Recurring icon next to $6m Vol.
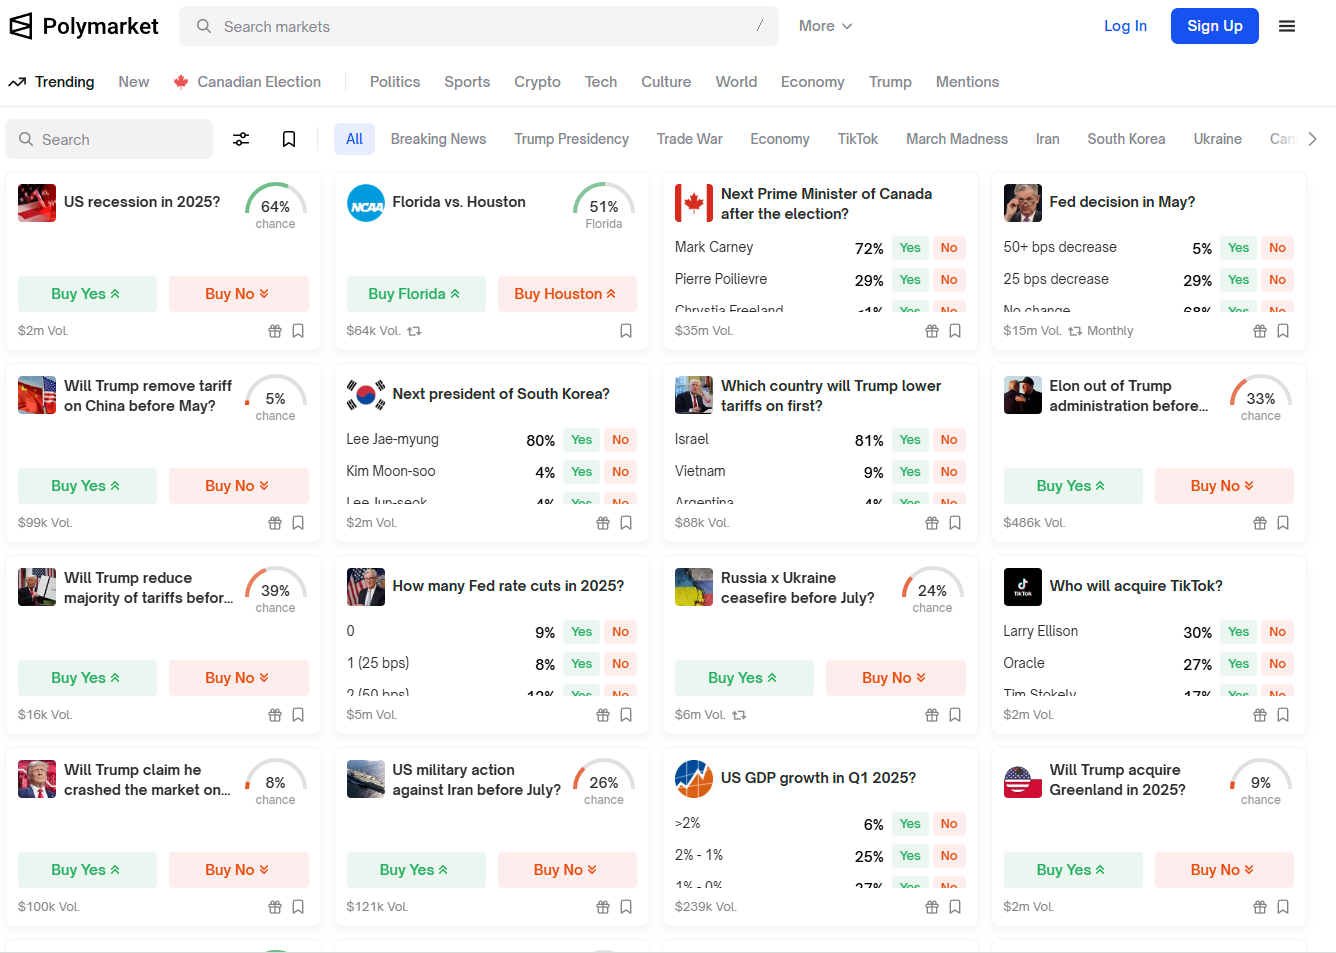The height and width of the screenshot is (953, 1336). (739, 715)
